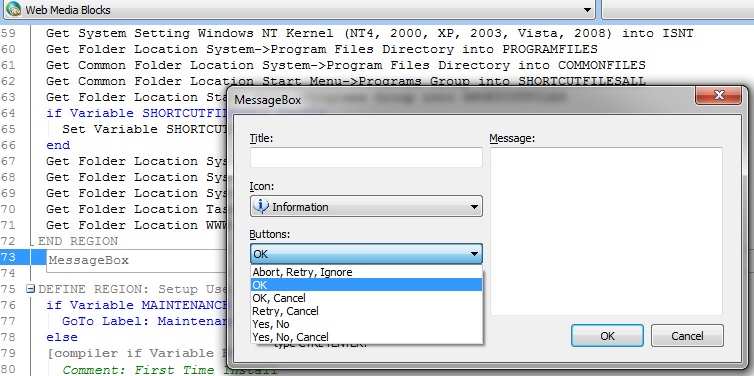Click the Comment: First Time Install line
754x376 pixels.
(x=170, y=370)
